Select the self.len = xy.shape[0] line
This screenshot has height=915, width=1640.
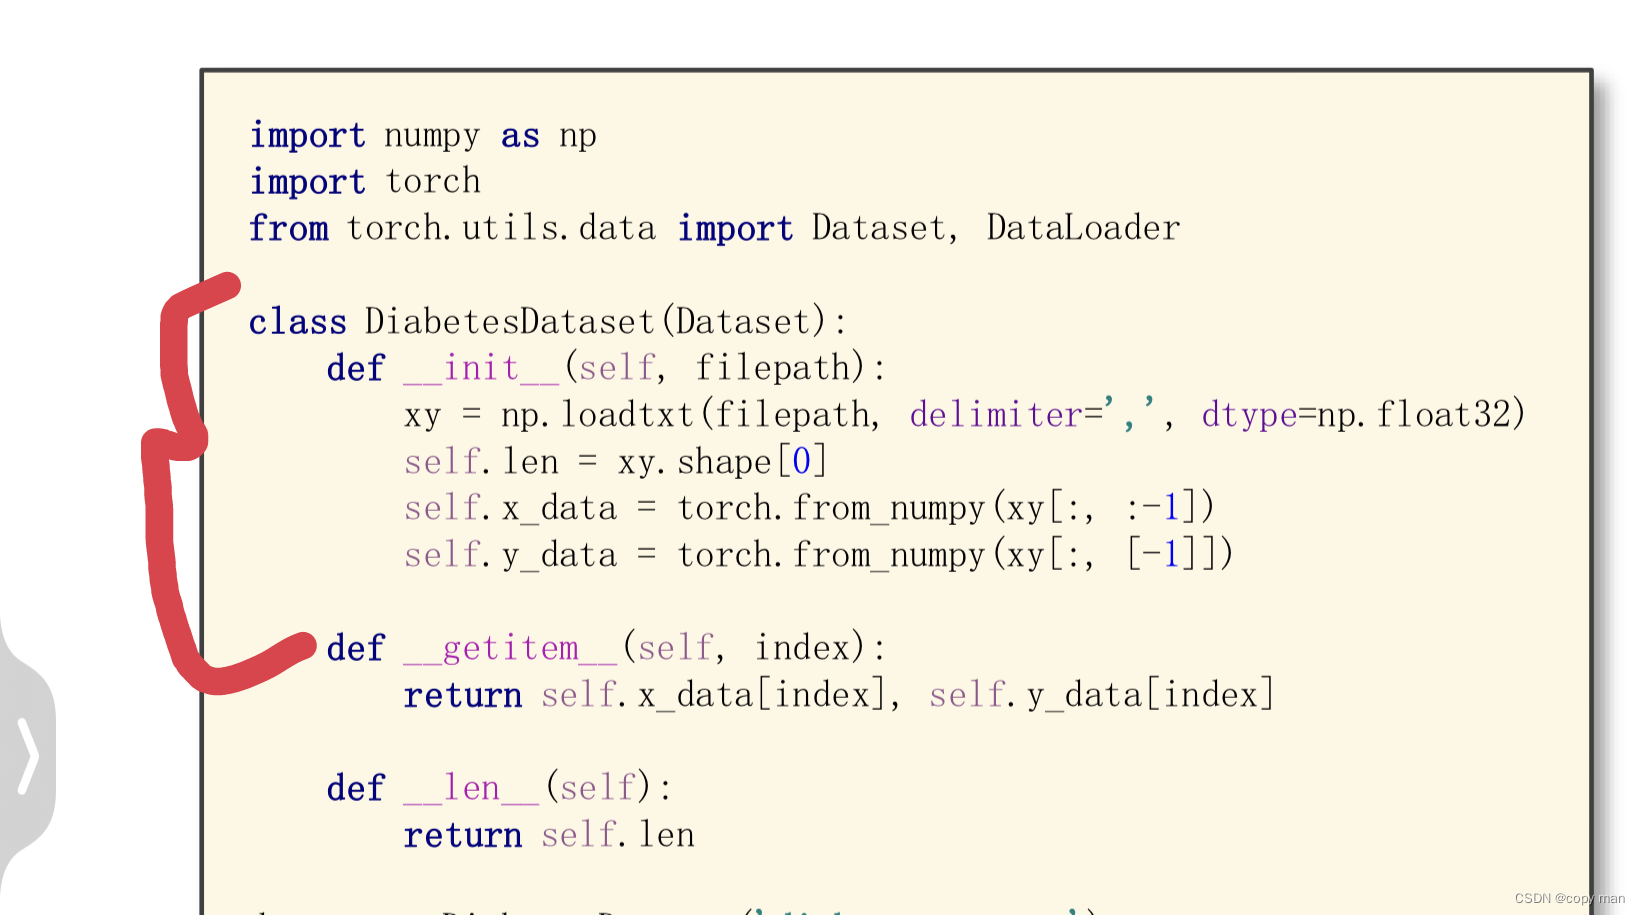tap(614, 460)
